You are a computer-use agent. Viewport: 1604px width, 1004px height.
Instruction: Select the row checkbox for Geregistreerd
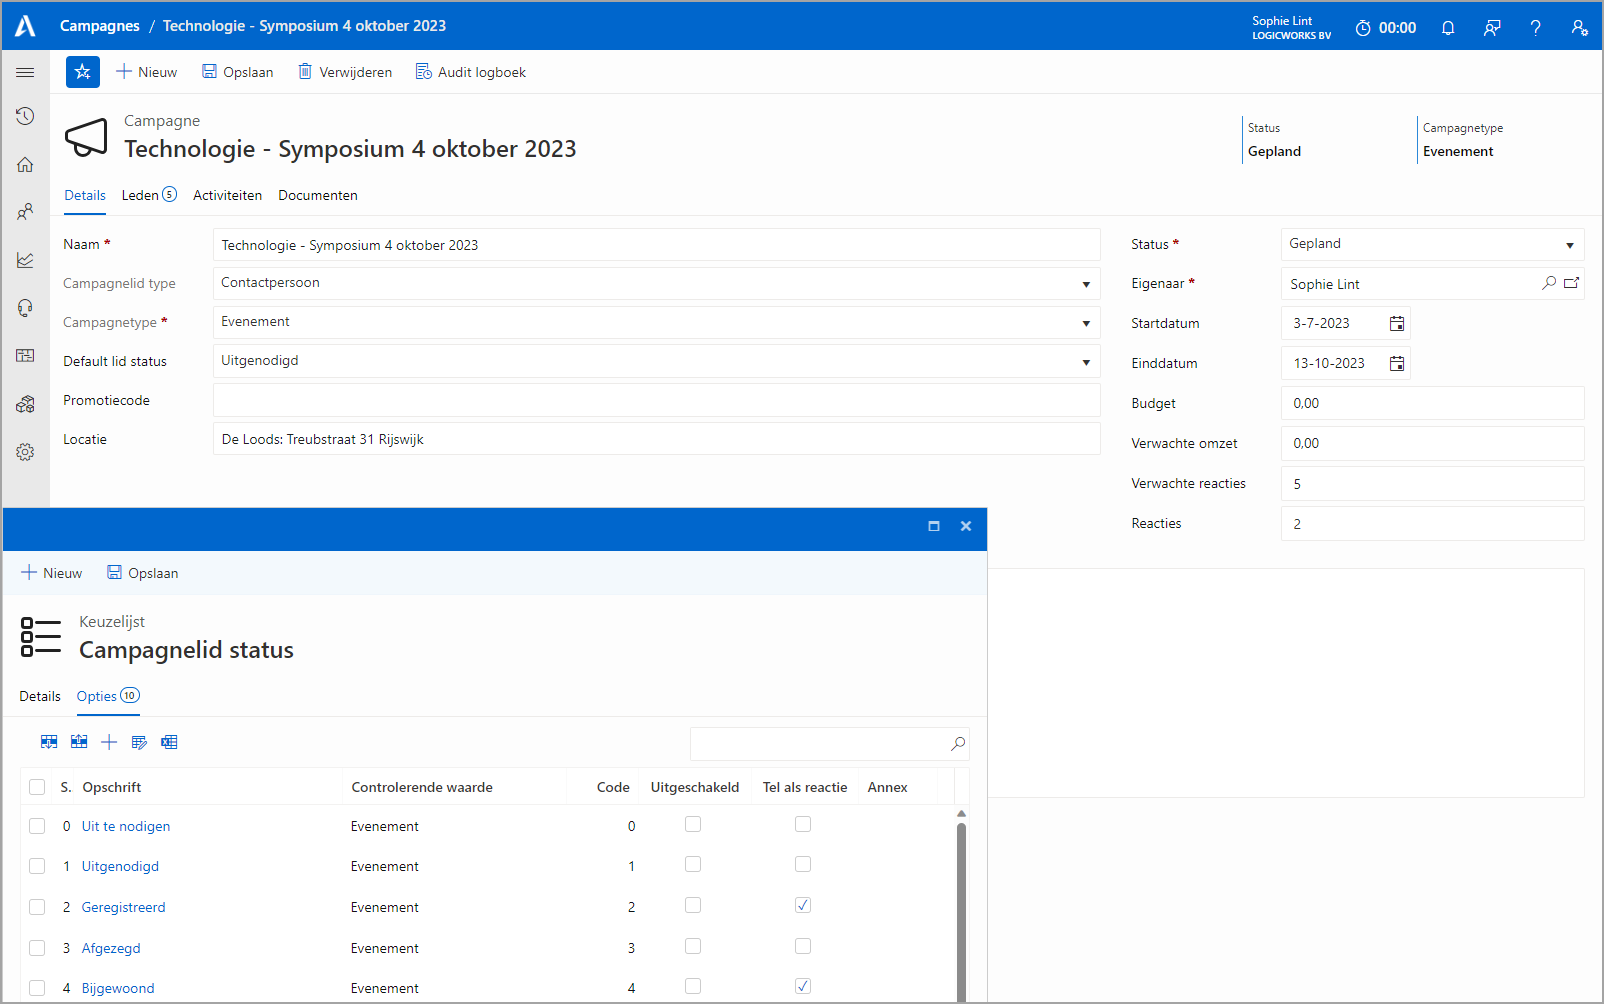pyautogui.click(x=37, y=907)
